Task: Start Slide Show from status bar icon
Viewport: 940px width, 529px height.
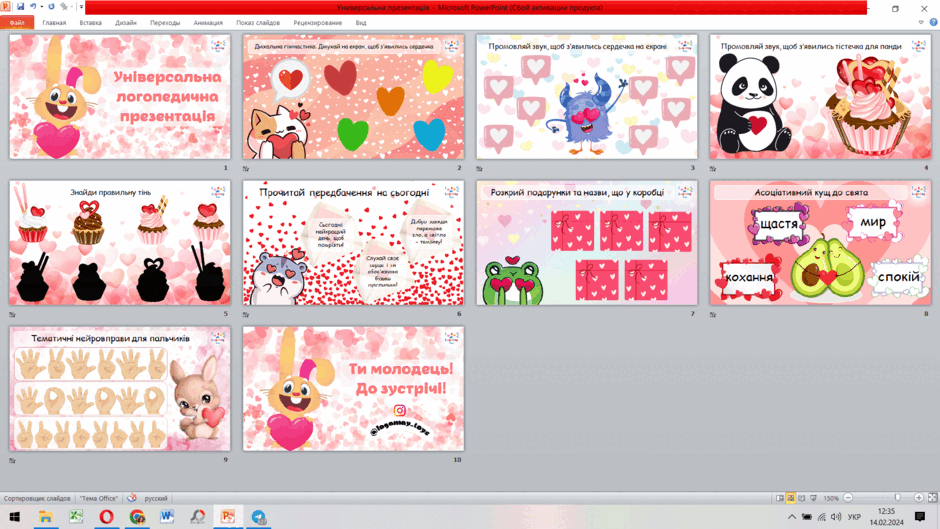Action: [814, 498]
